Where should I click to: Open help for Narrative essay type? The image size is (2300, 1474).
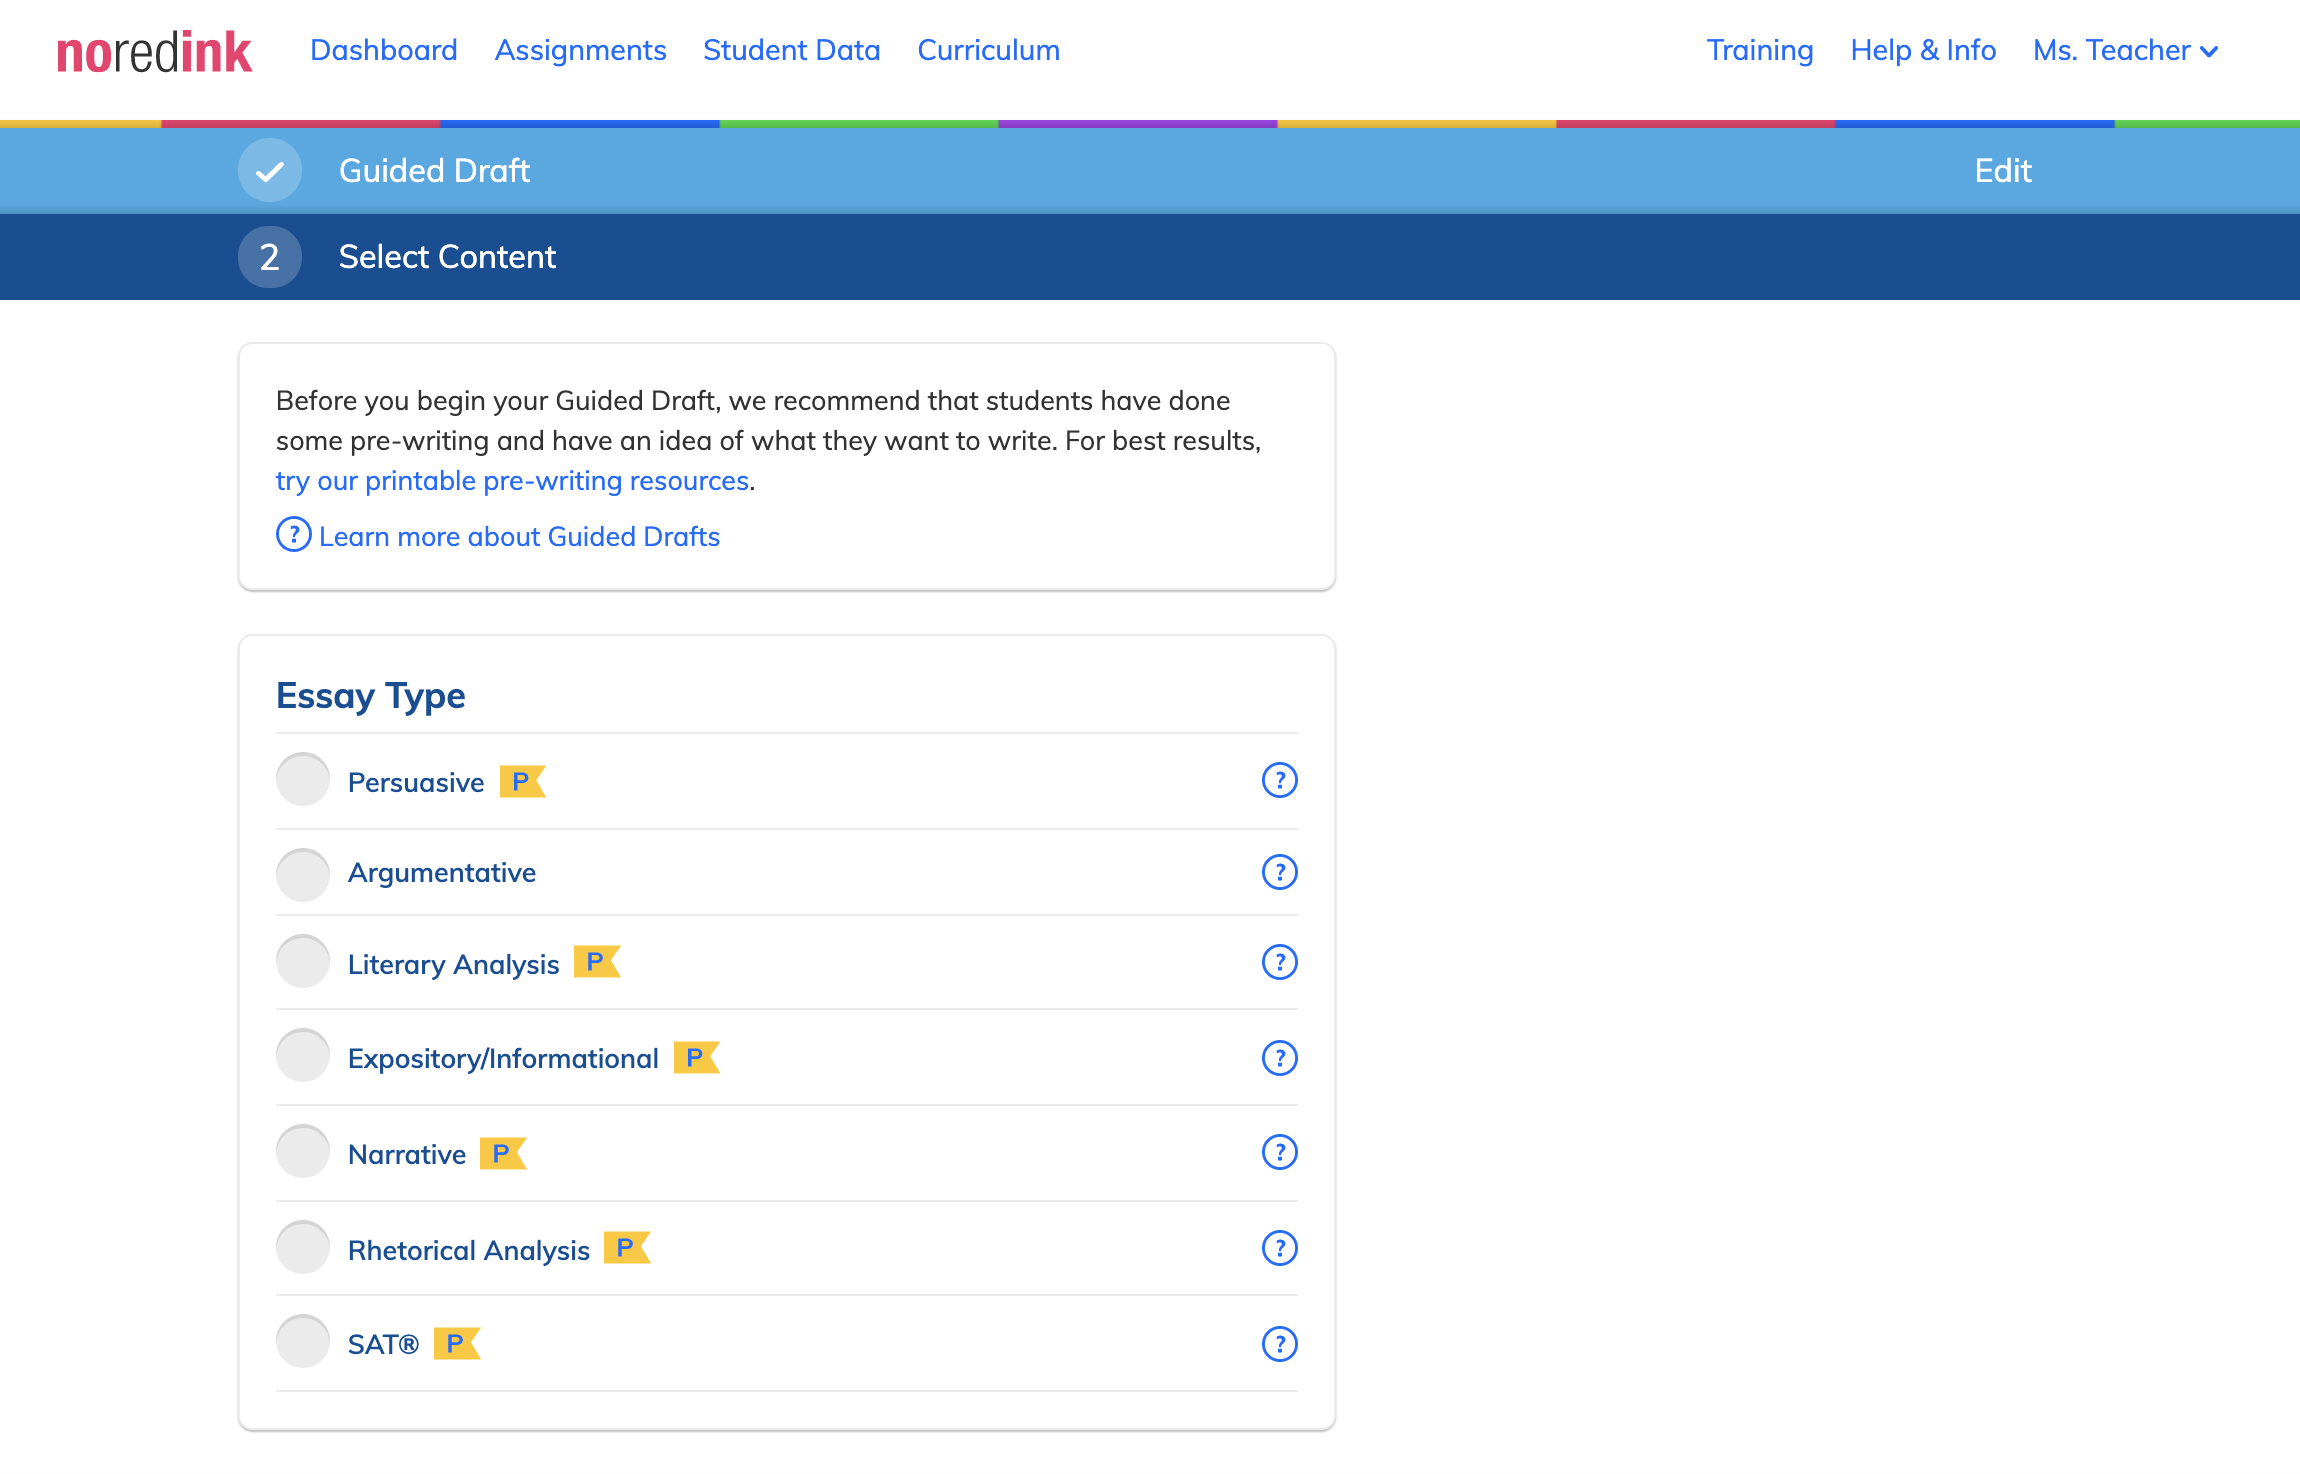[1279, 1152]
